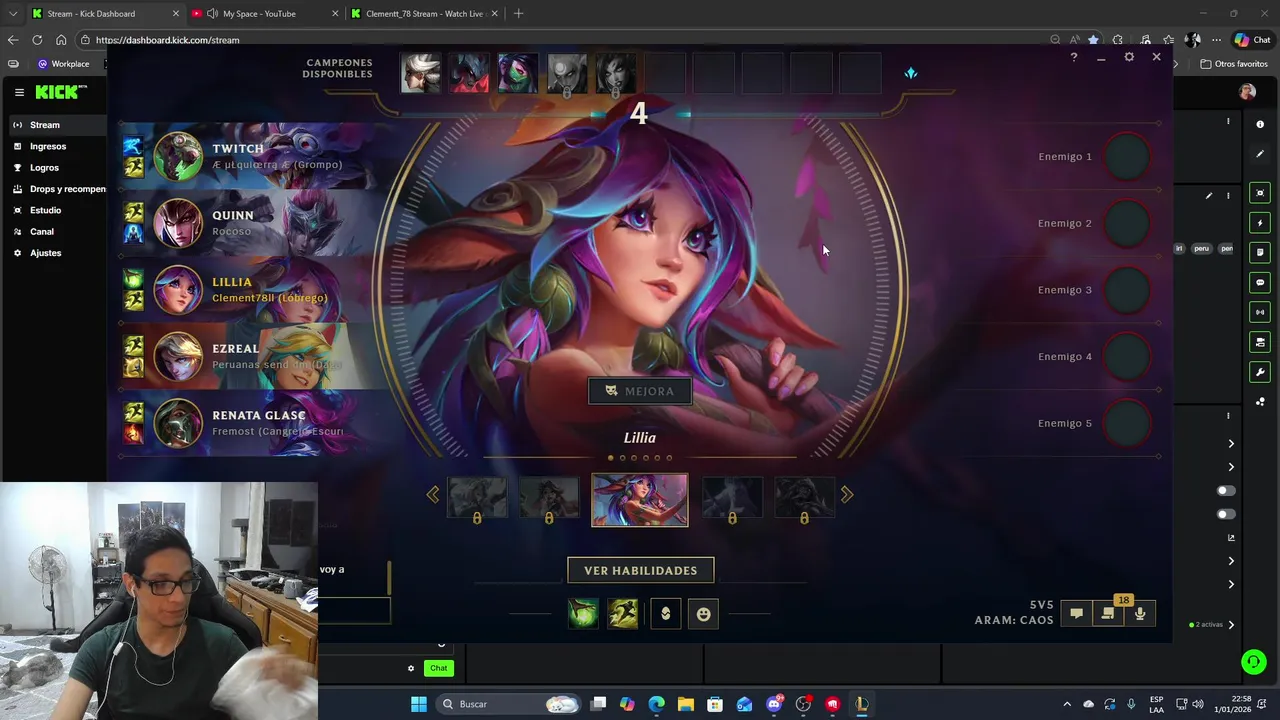This screenshot has height=720, width=1280.
Task: Toggle the voice chat microphone icon
Action: tap(1140, 614)
